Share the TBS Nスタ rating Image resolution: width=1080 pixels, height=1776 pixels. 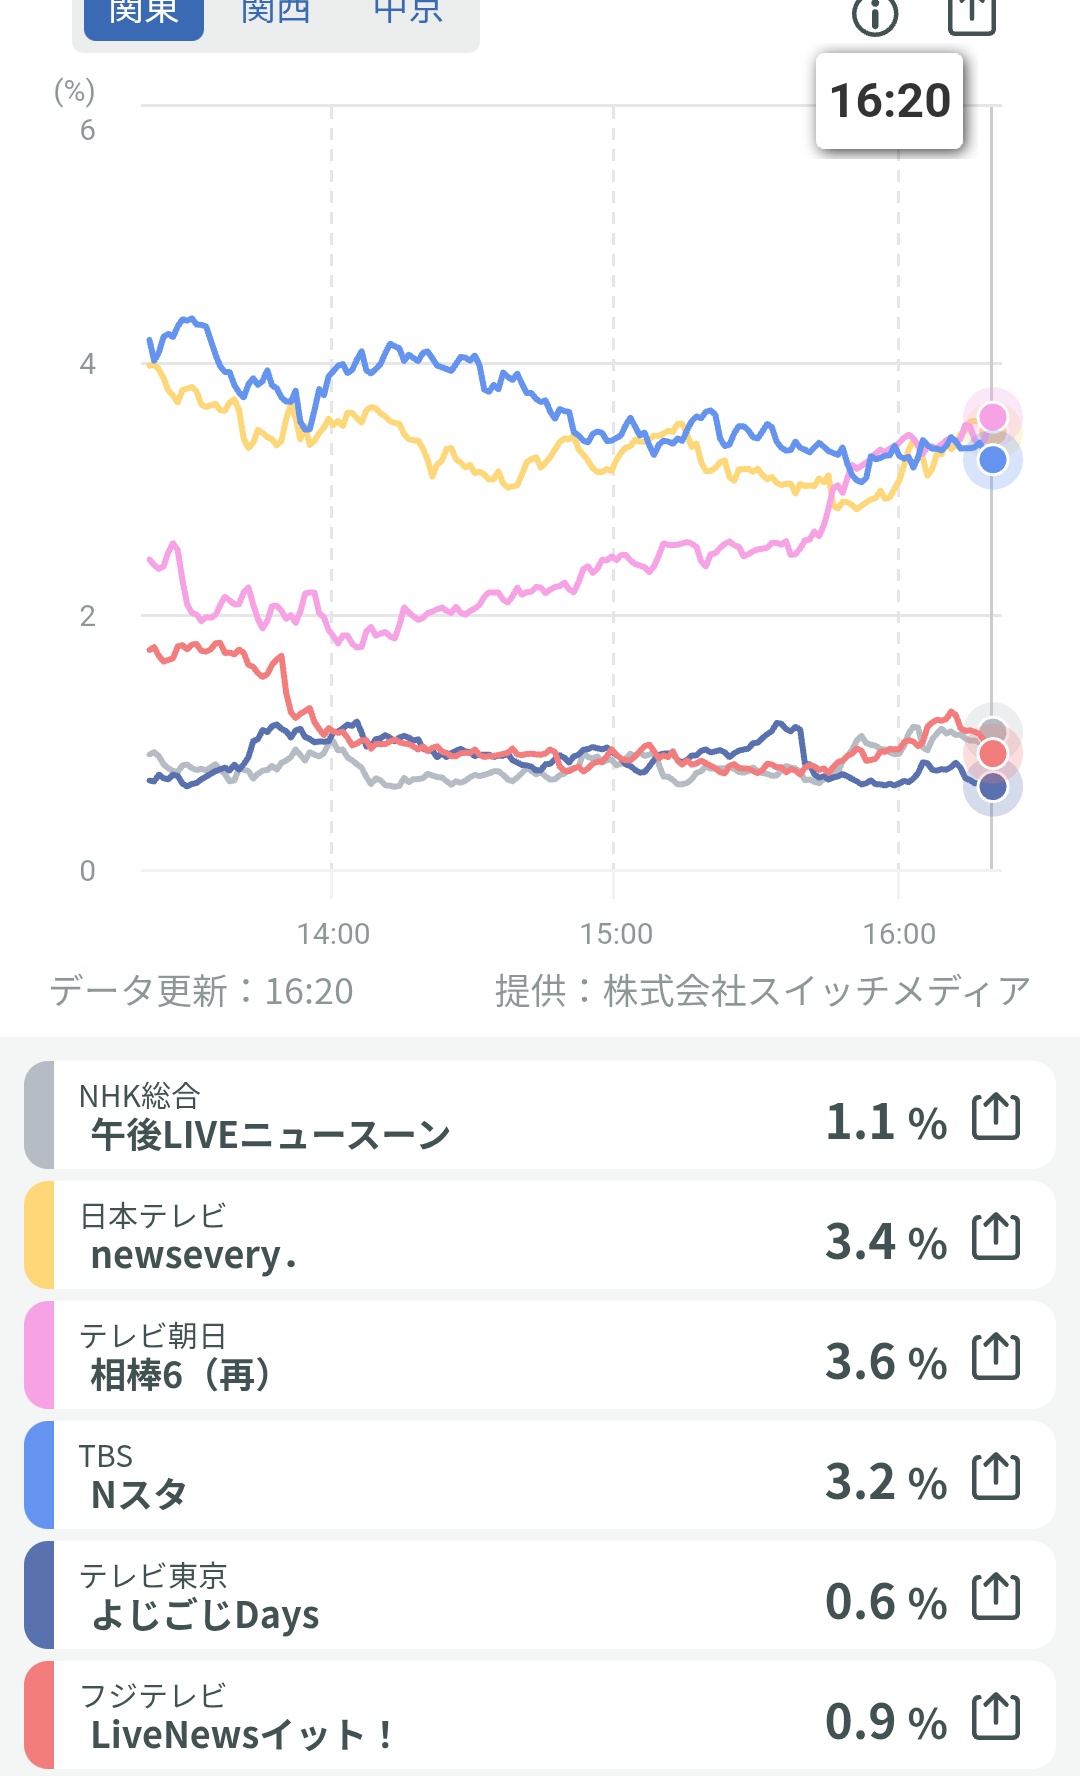[996, 1477]
